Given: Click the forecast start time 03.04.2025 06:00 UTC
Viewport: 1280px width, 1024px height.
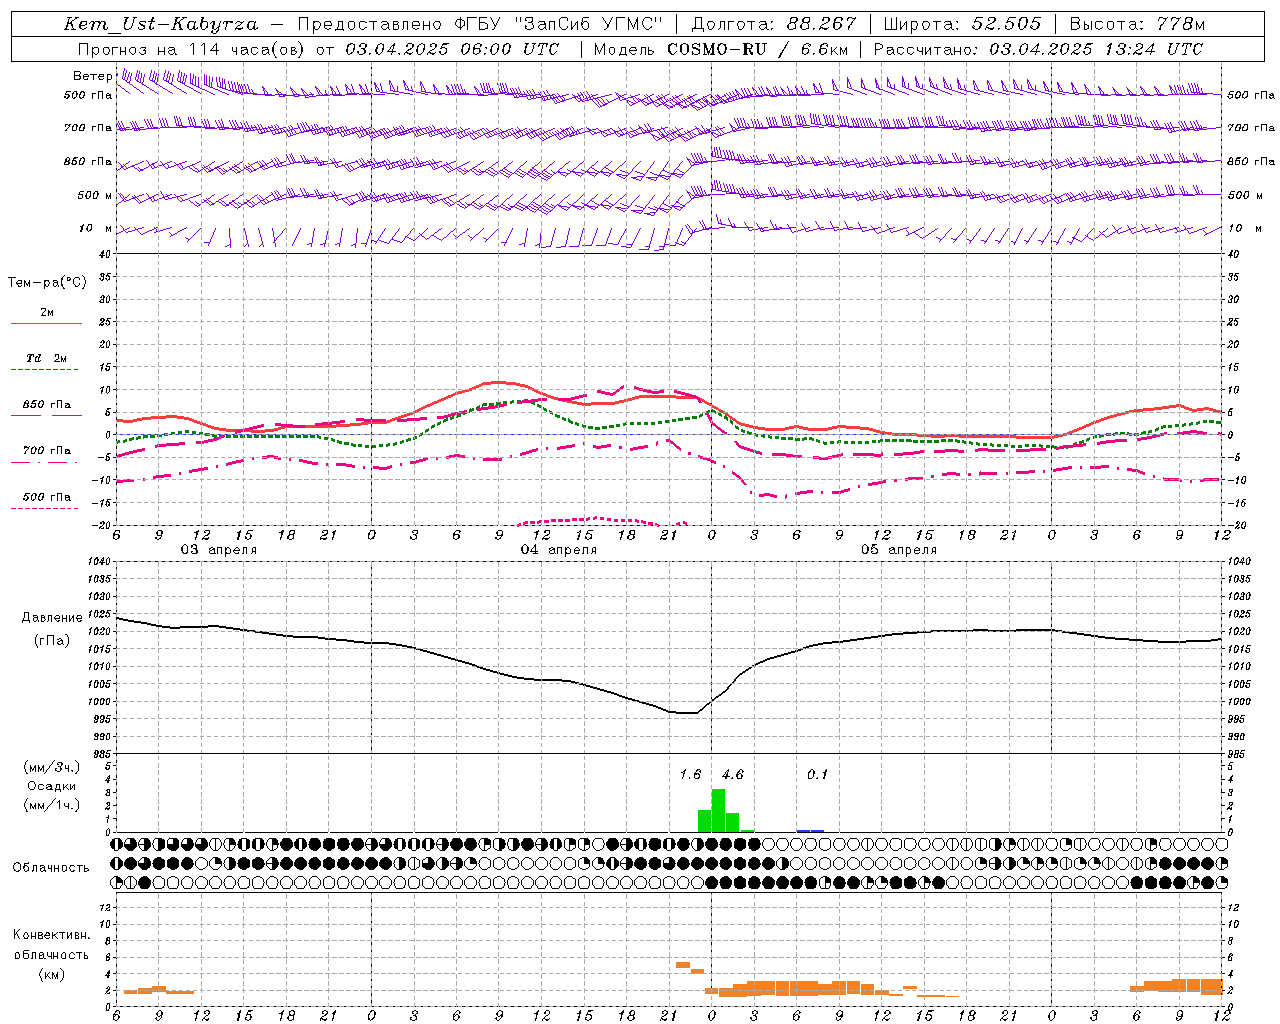Looking at the screenshot, I should coord(452,49).
